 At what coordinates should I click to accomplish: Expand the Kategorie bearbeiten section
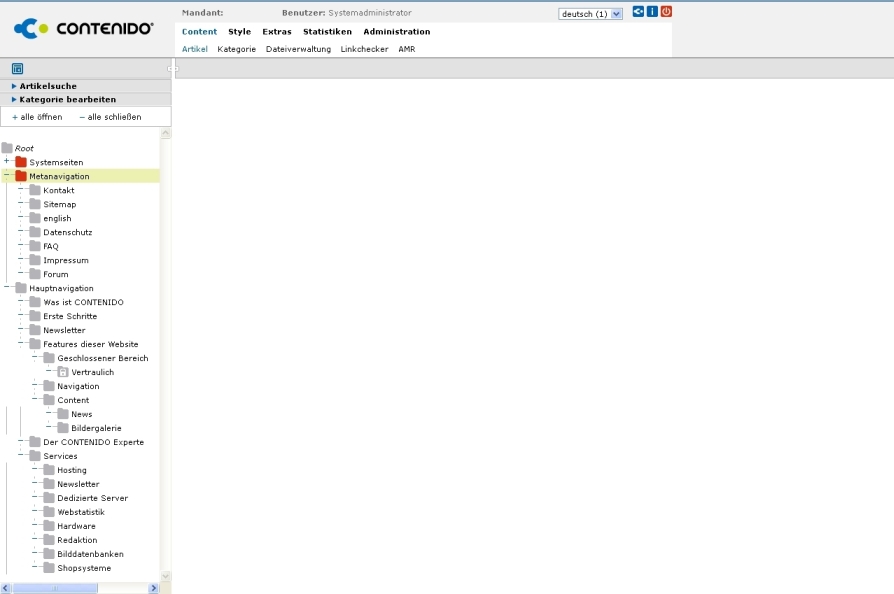[67, 100]
